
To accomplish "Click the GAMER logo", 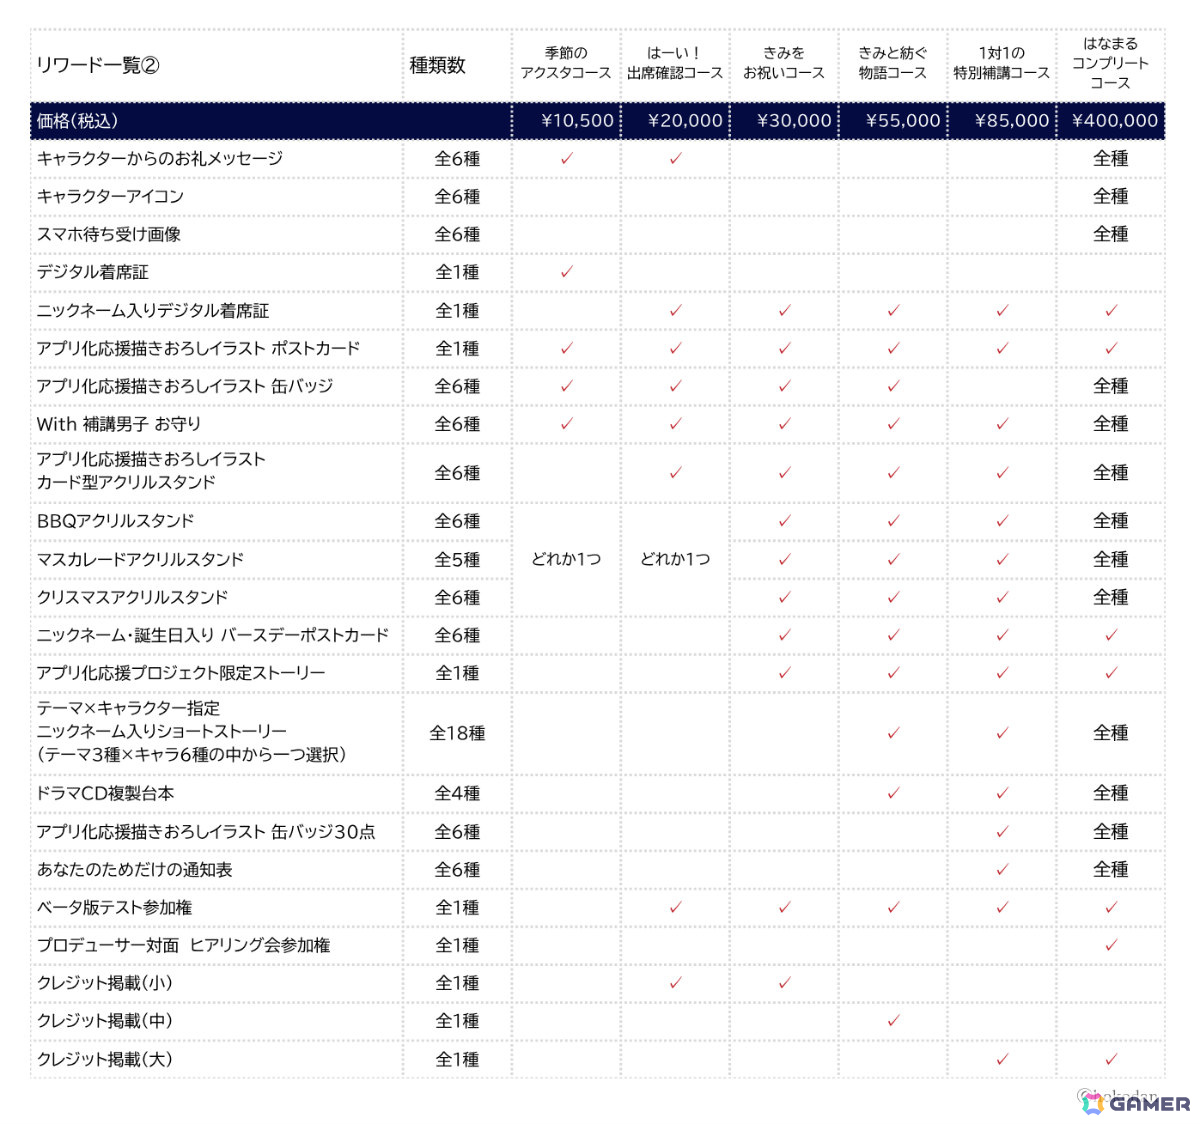I will pos(1136,1103).
